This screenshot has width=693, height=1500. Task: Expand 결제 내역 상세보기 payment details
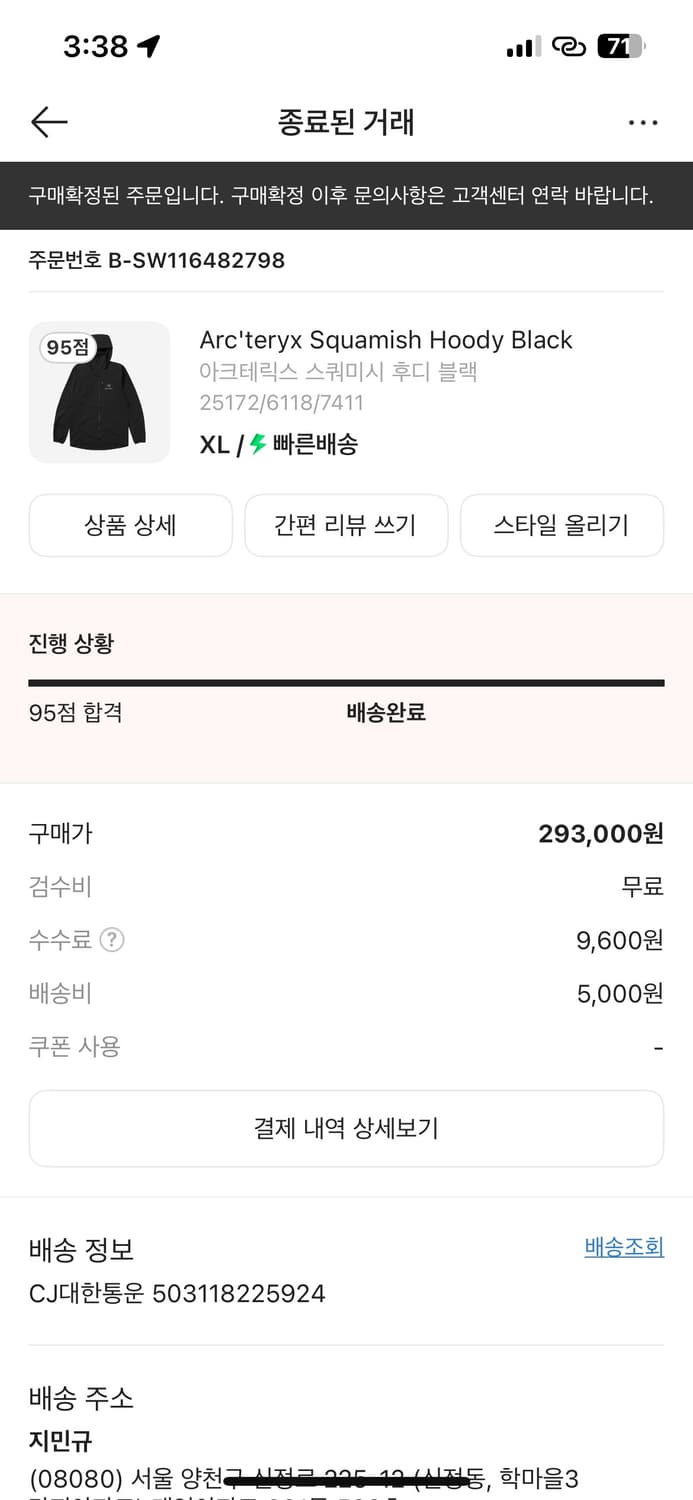346,1128
